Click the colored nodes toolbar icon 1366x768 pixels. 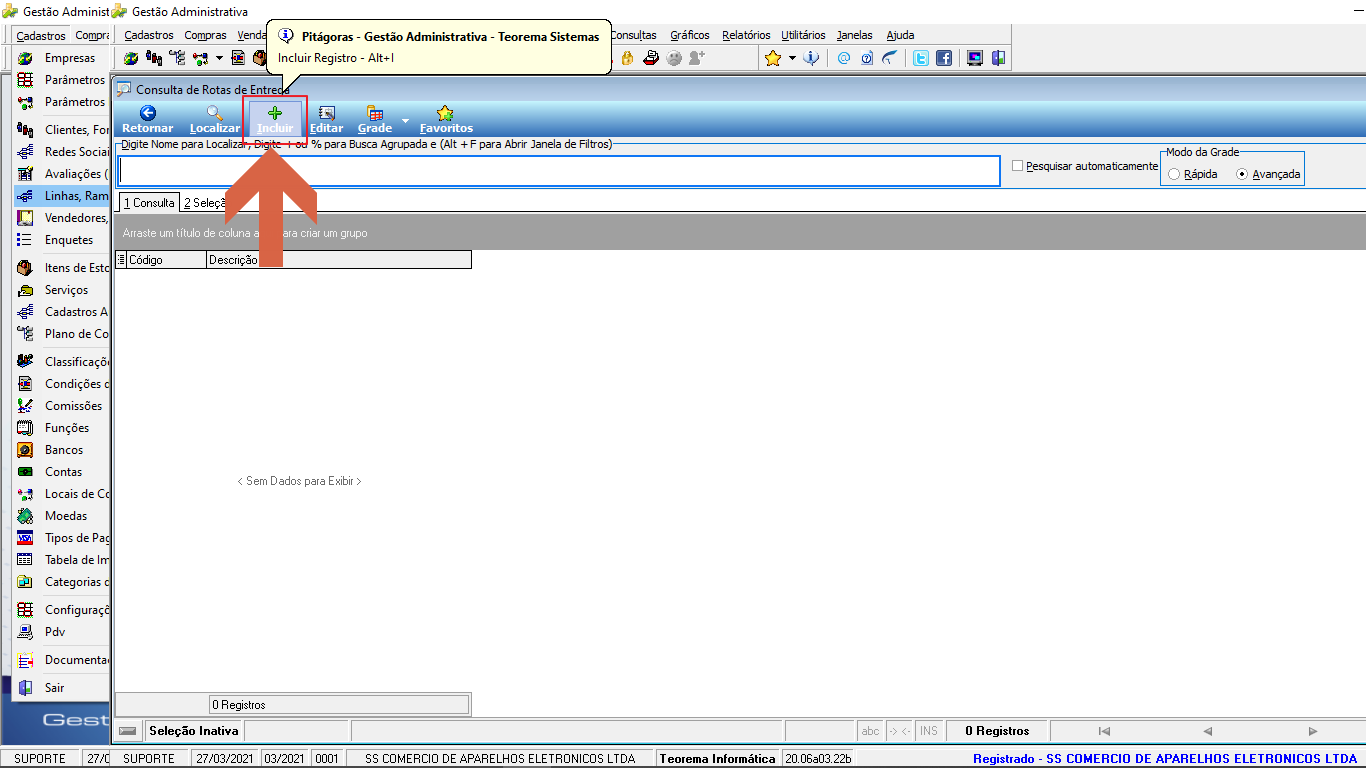200,58
